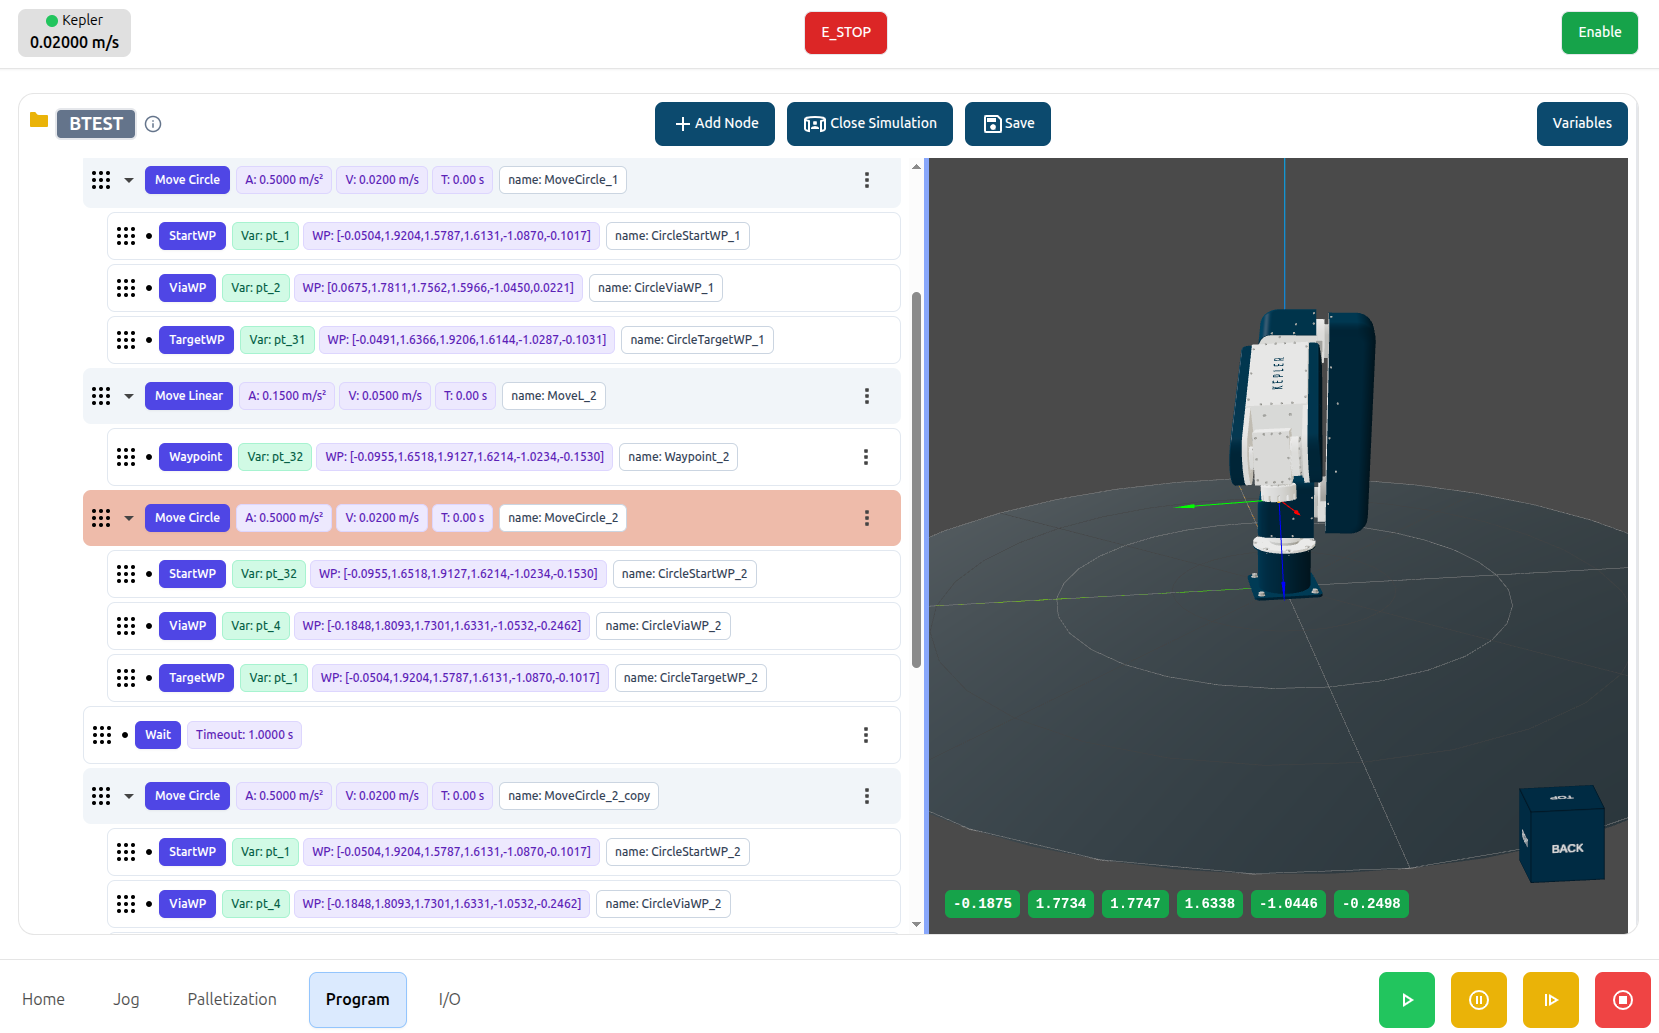The width and height of the screenshot is (1659, 1033).
Task: Click joint value 1.7734 readout
Action: (x=1061, y=904)
